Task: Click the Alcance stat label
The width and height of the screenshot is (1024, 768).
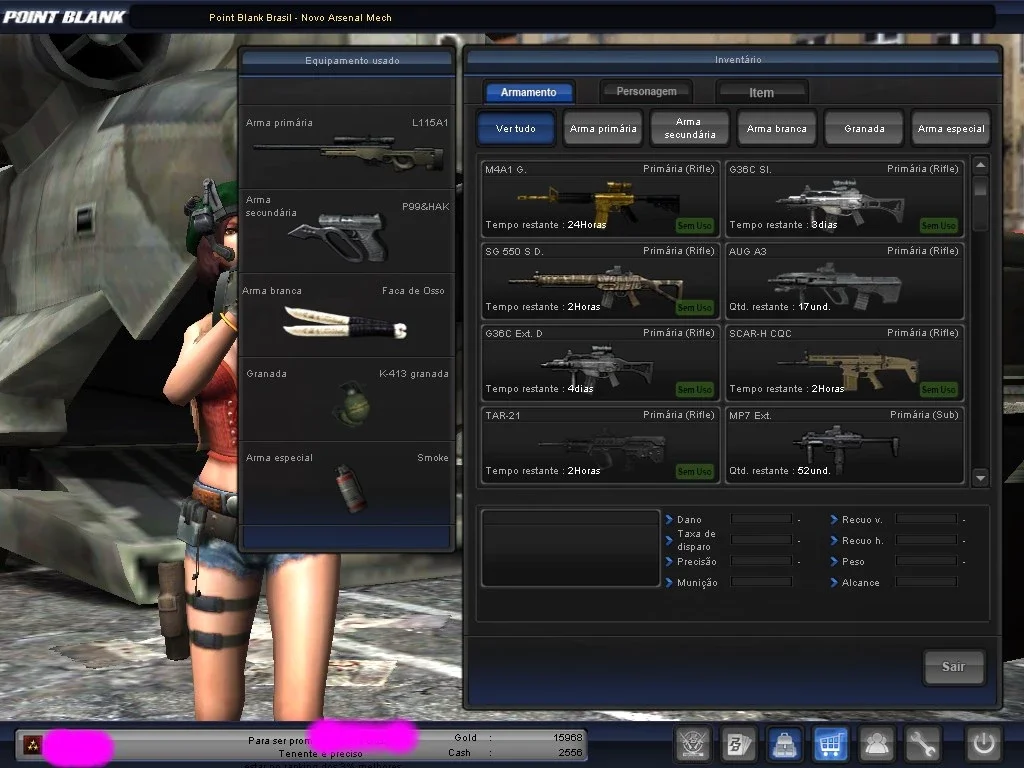Action: (860, 583)
